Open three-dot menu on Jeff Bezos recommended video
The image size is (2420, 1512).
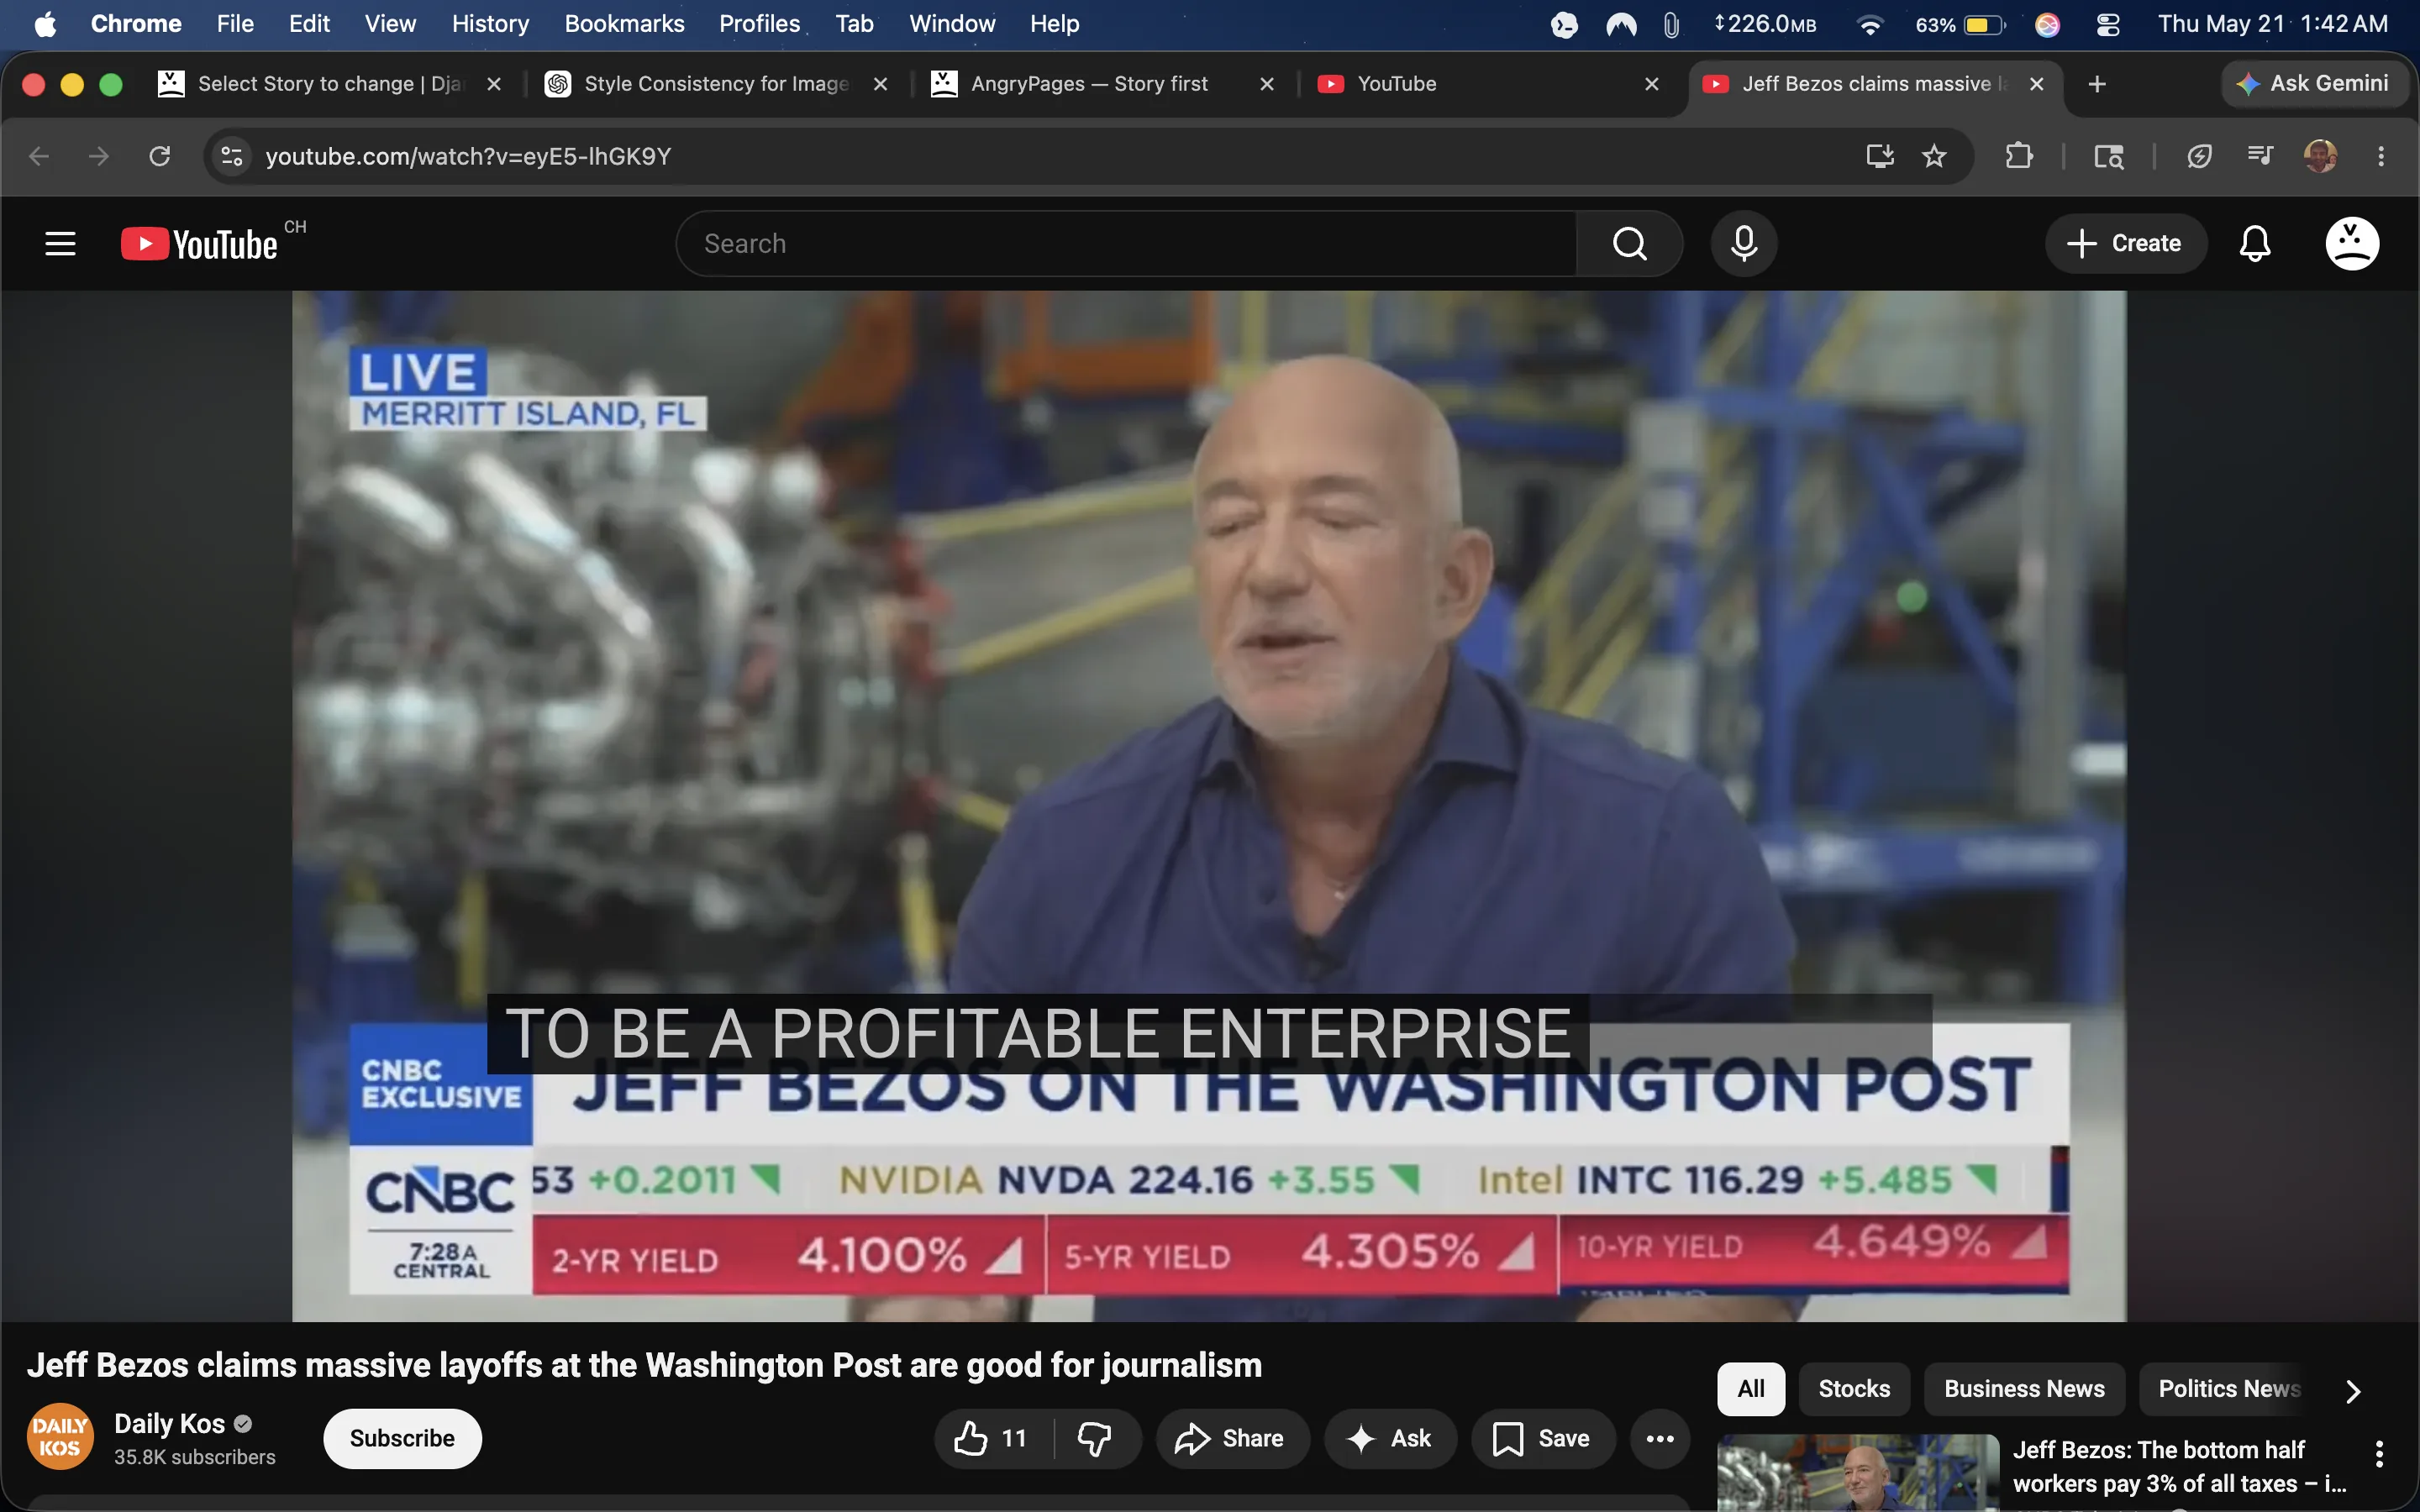(2379, 1453)
